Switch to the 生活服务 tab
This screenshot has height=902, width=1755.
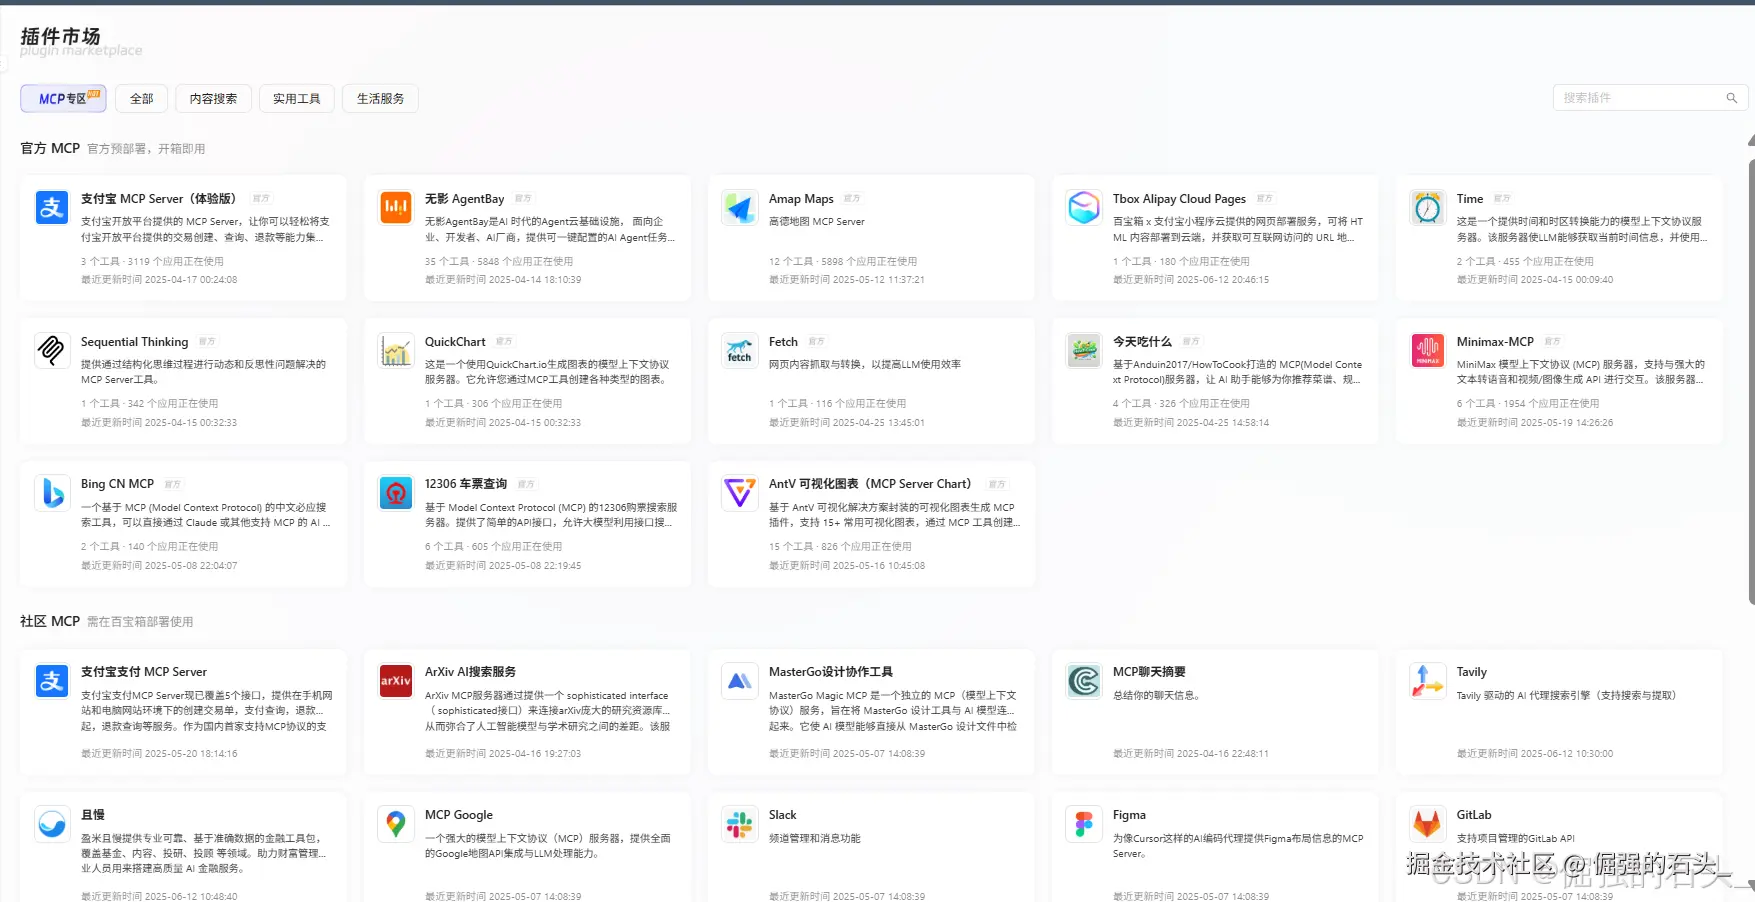pyautogui.click(x=380, y=98)
